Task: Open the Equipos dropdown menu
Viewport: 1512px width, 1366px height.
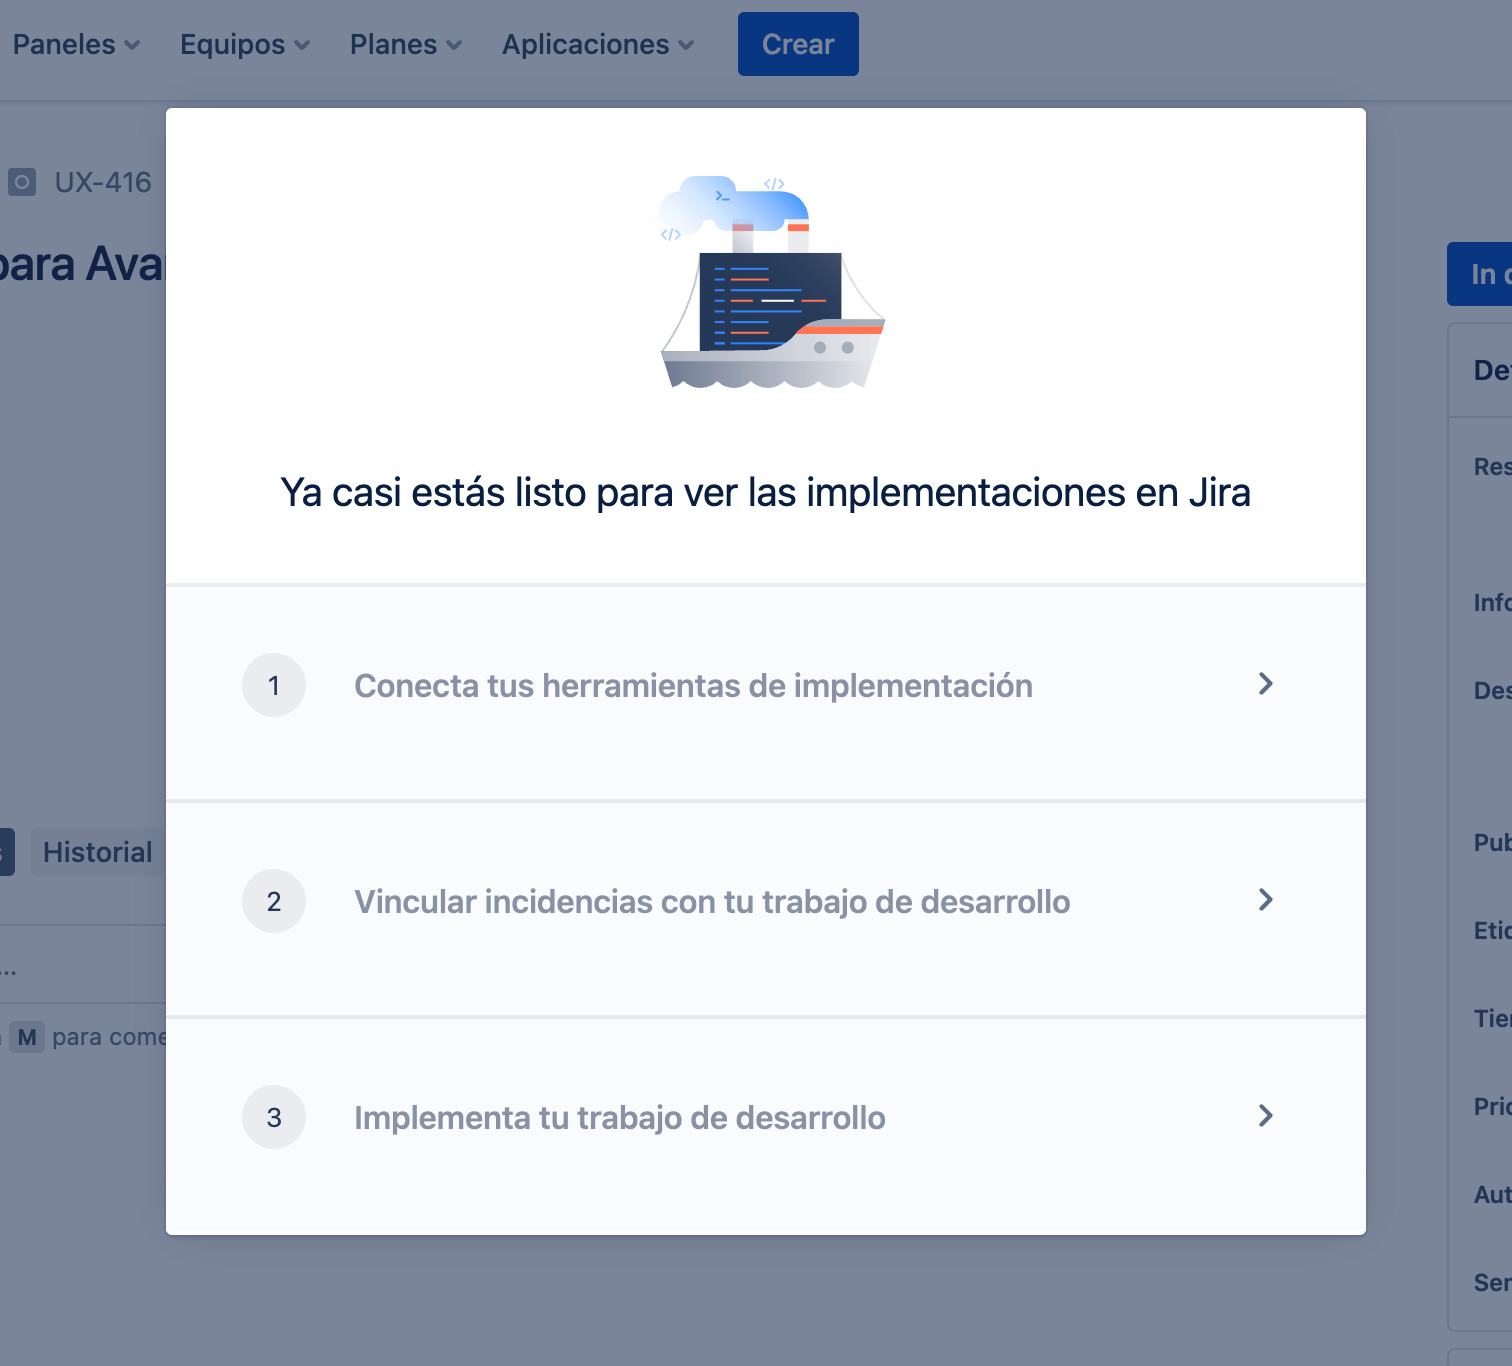Action: (x=244, y=44)
